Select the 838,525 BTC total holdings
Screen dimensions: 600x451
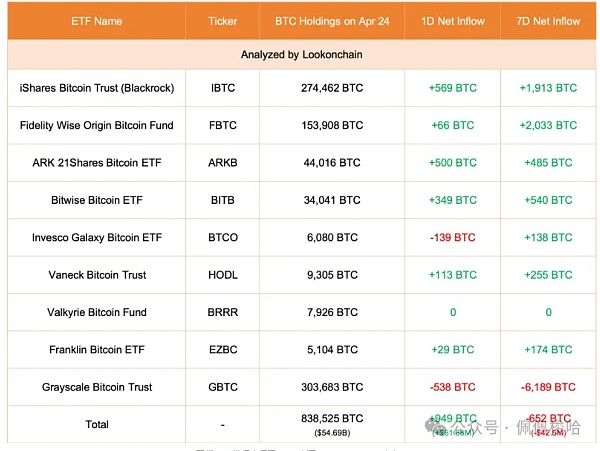330,419
